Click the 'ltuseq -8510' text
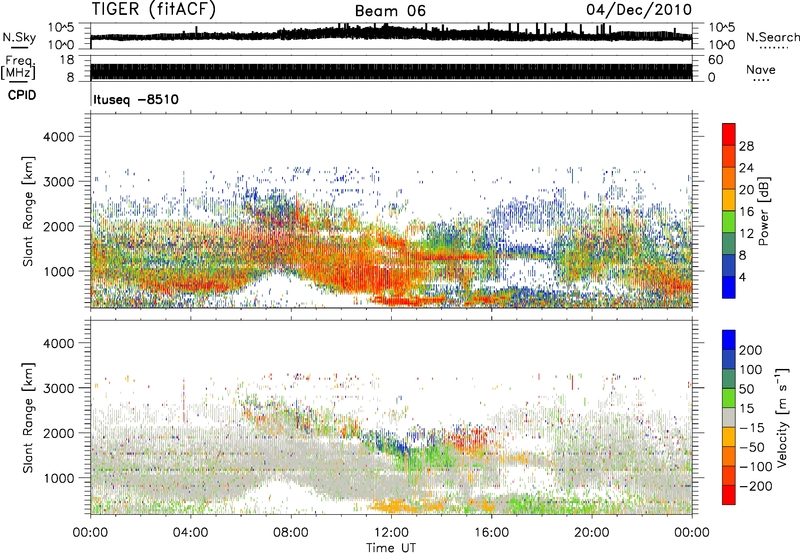800x554 pixels. pyautogui.click(x=136, y=99)
